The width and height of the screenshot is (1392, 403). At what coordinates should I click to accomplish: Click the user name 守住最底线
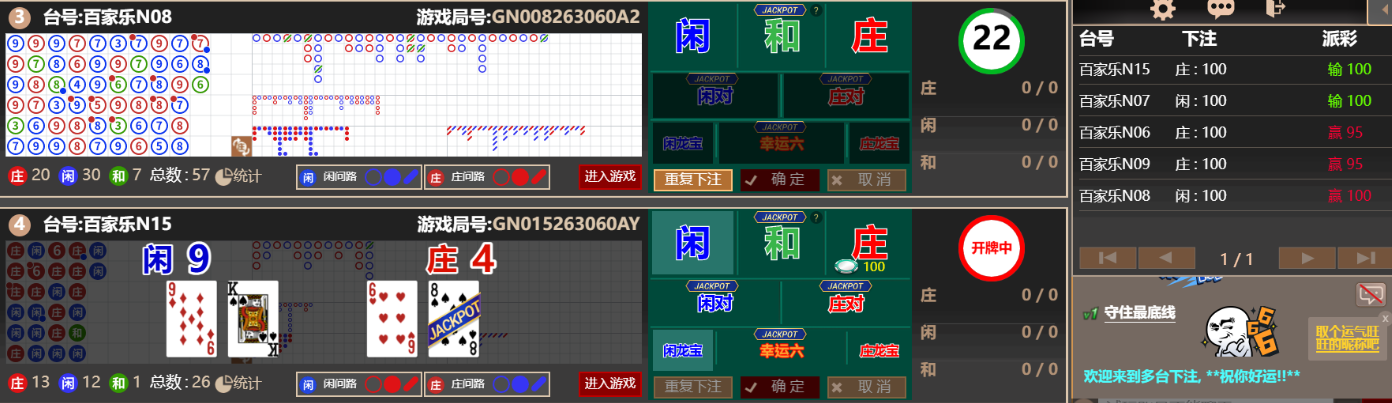[1139, 313]
